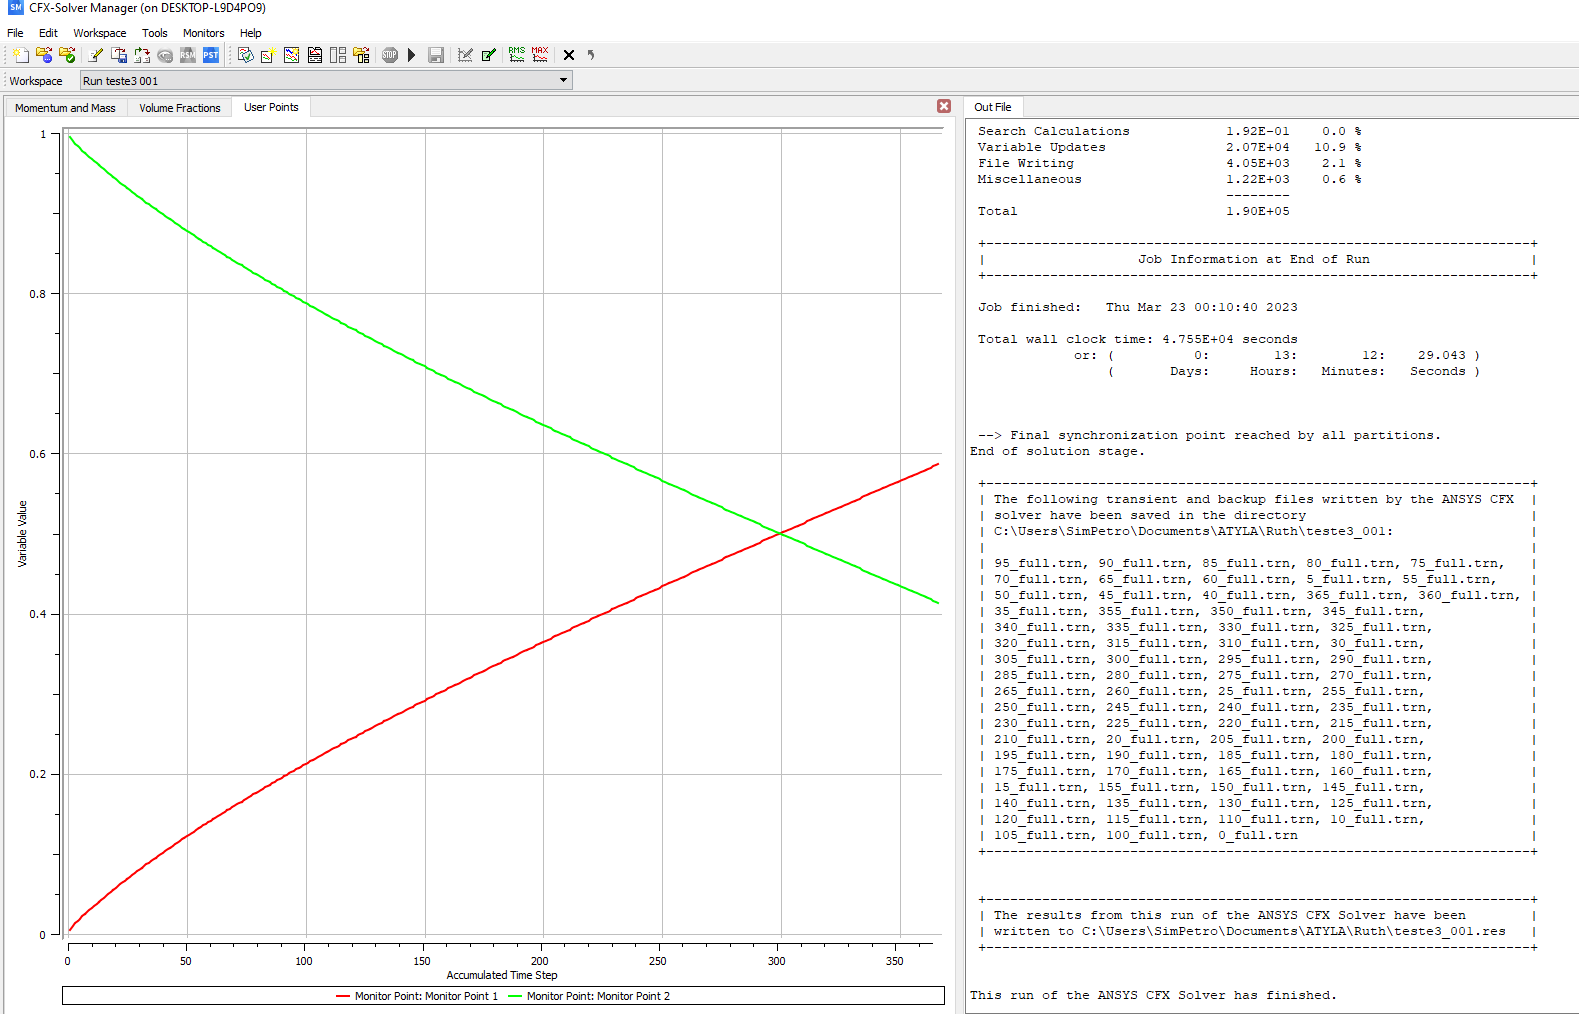Click Monitor Run in Progress folder icon
Screen dimensions: 1579x1014
44,55
